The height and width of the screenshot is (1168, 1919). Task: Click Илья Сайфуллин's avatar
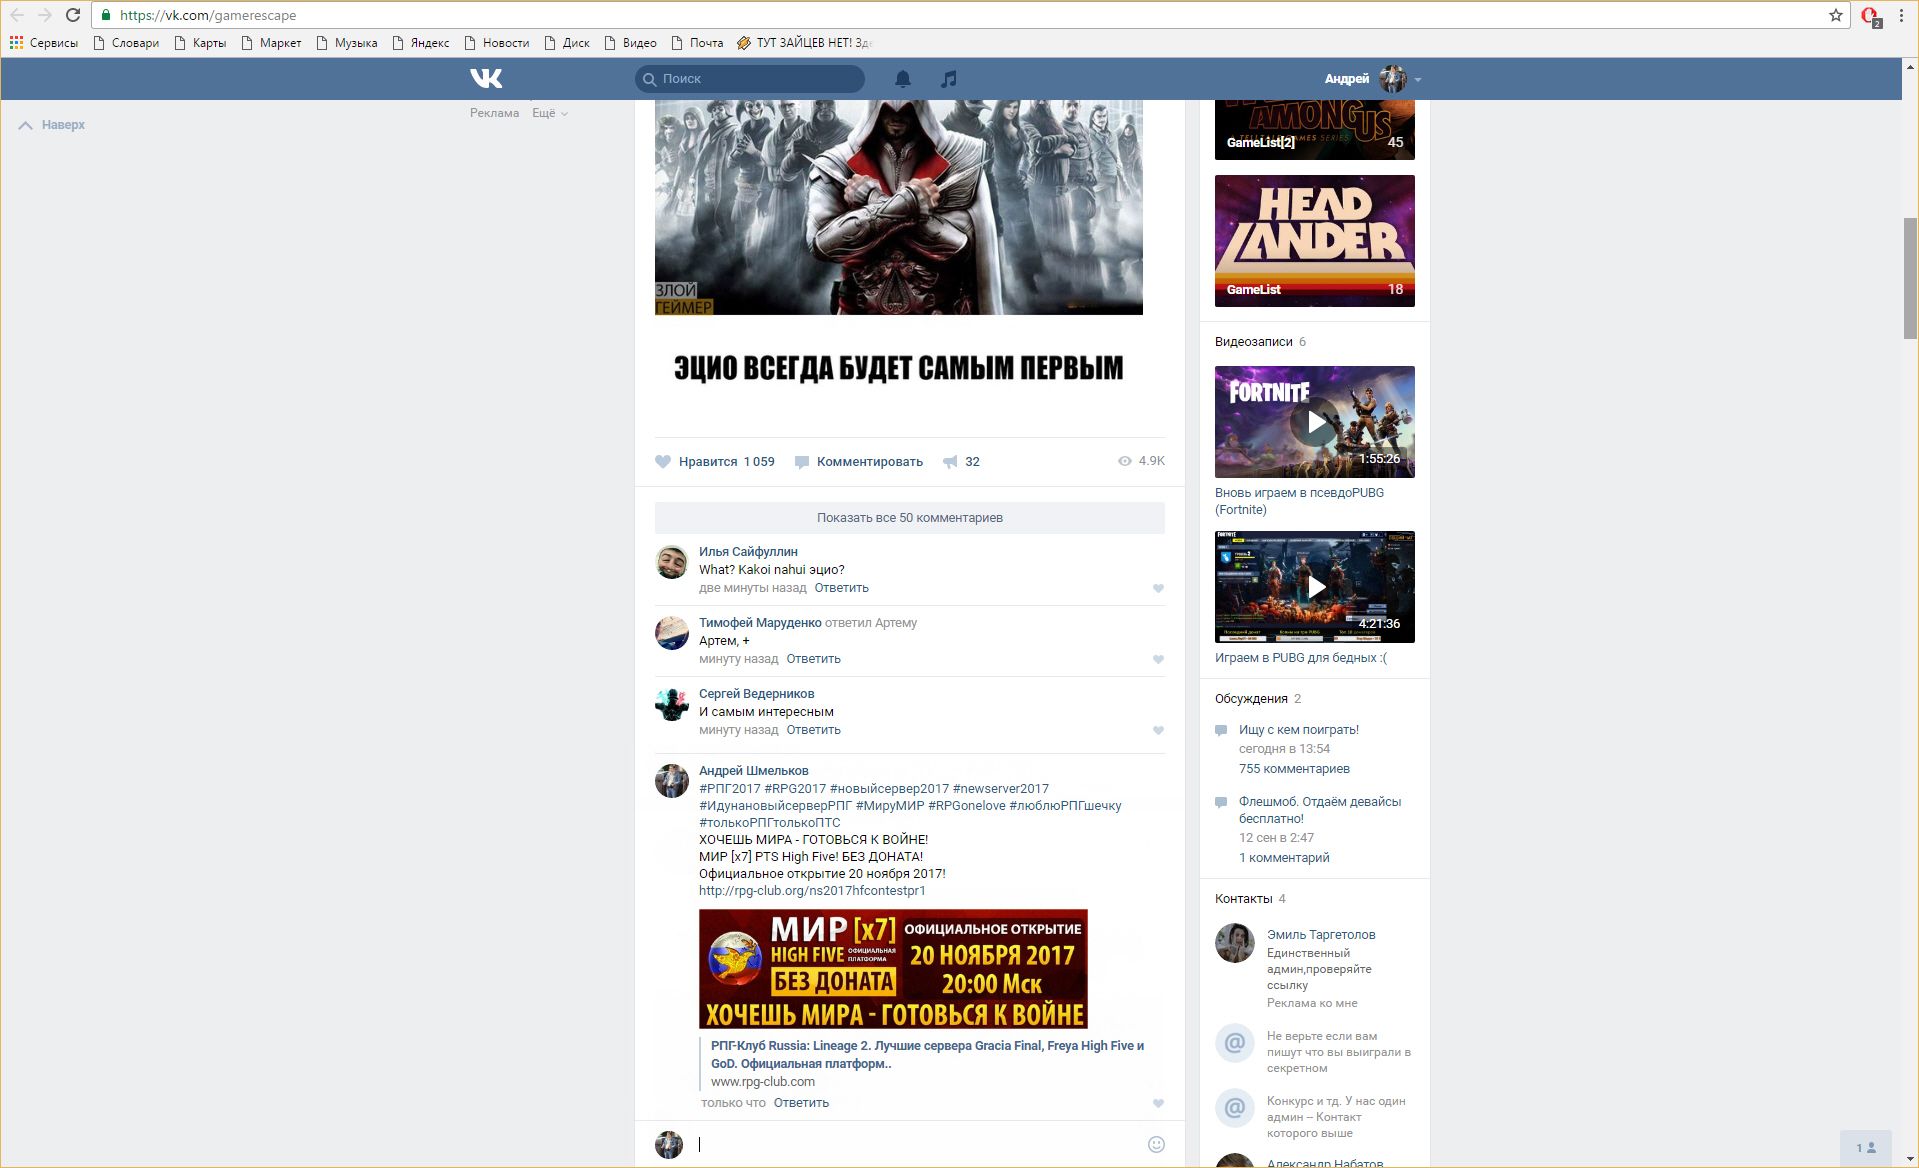(x=671, y=562)
